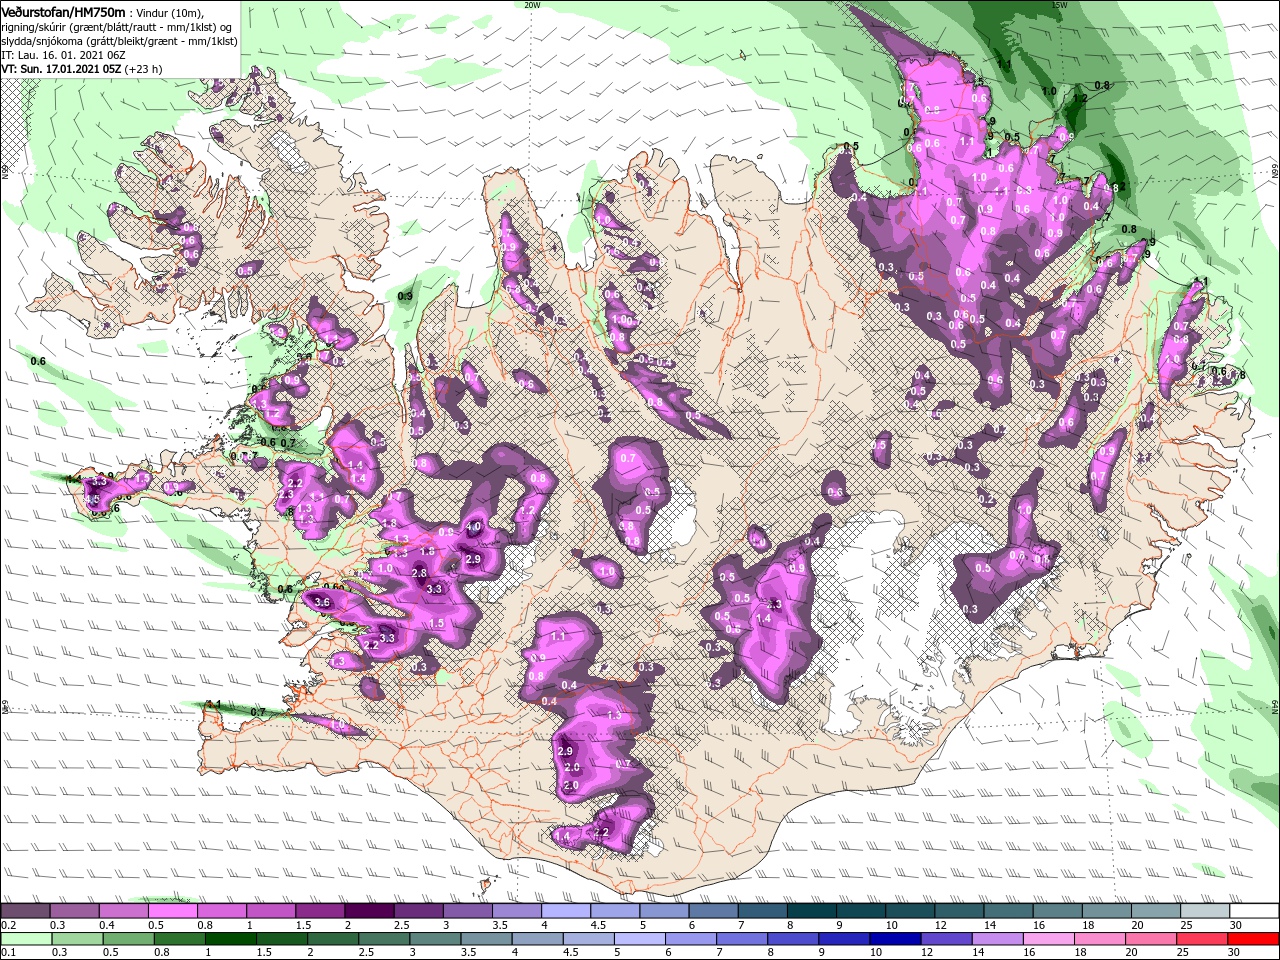The height and width of the screenshot is (960, 1280).
Task: Select upper scale swatch starting at 6
Action: coord(713,911)
